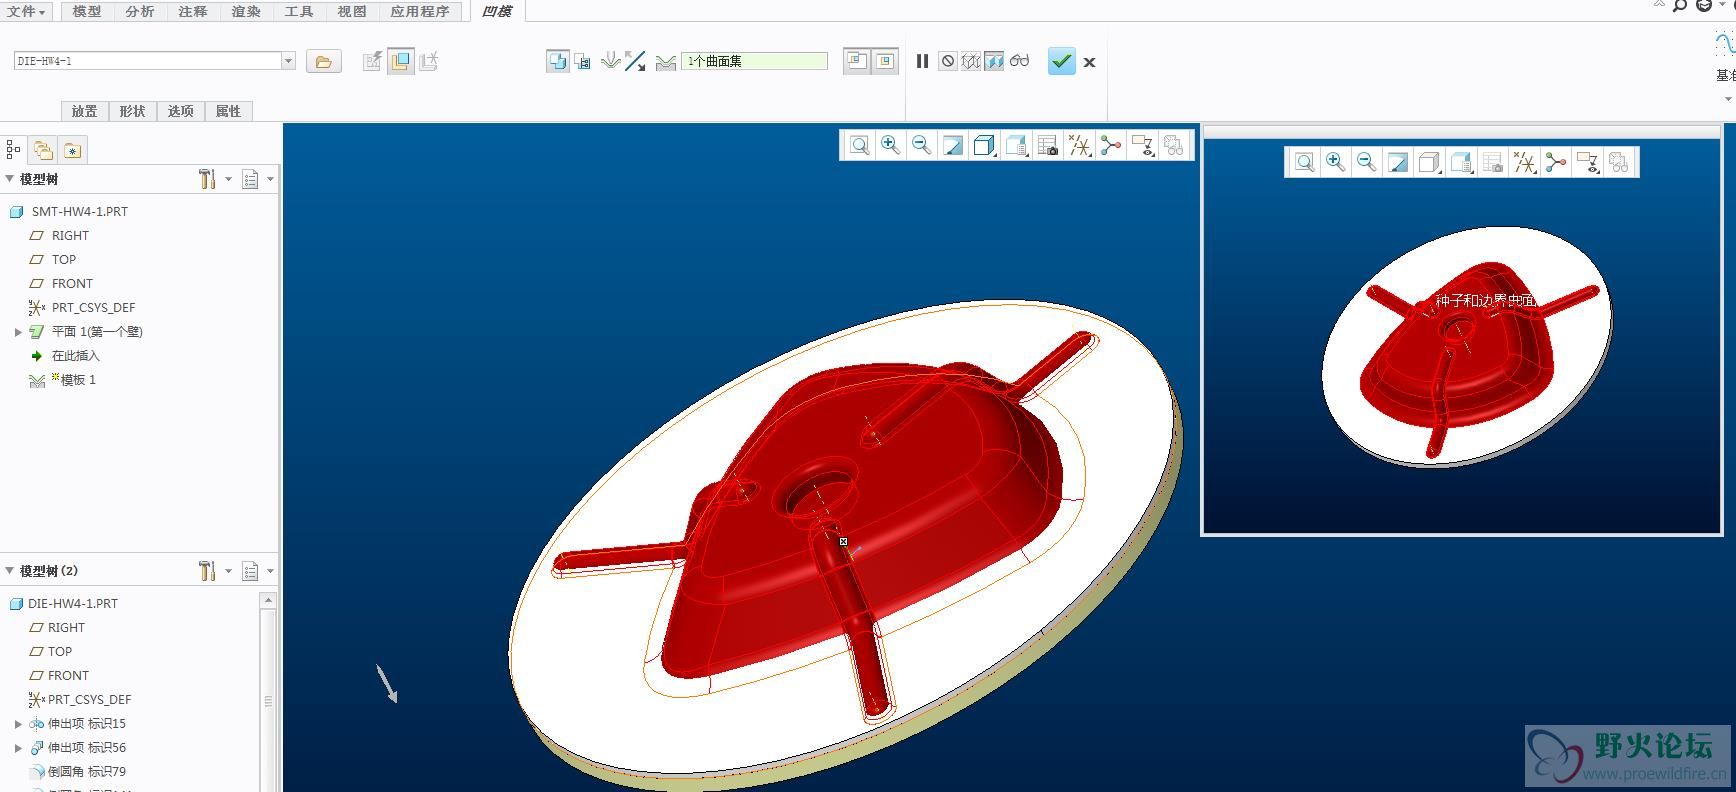Select DIE-HW4-1.PRT in the second tree
The image size is (1736, 792).
73,603
